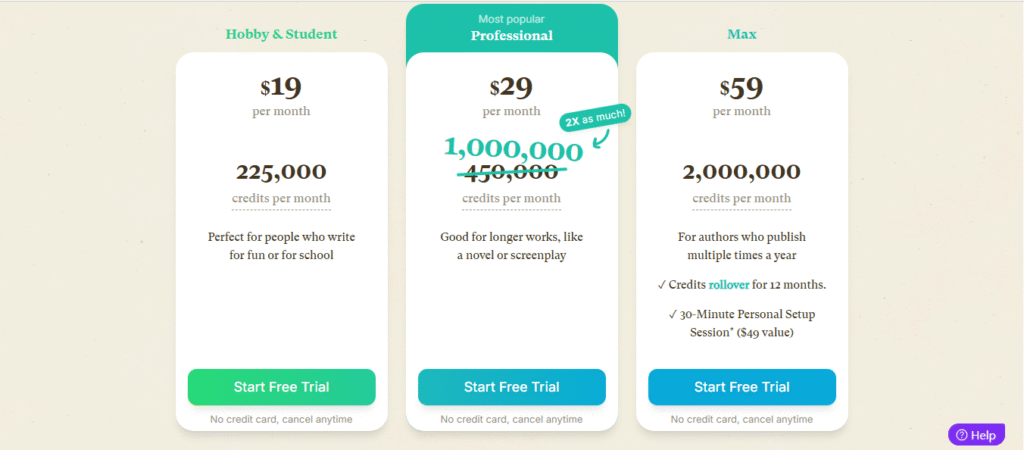Click the Help question mark icon
This screenshot has width=1024, height=450.
961,435
